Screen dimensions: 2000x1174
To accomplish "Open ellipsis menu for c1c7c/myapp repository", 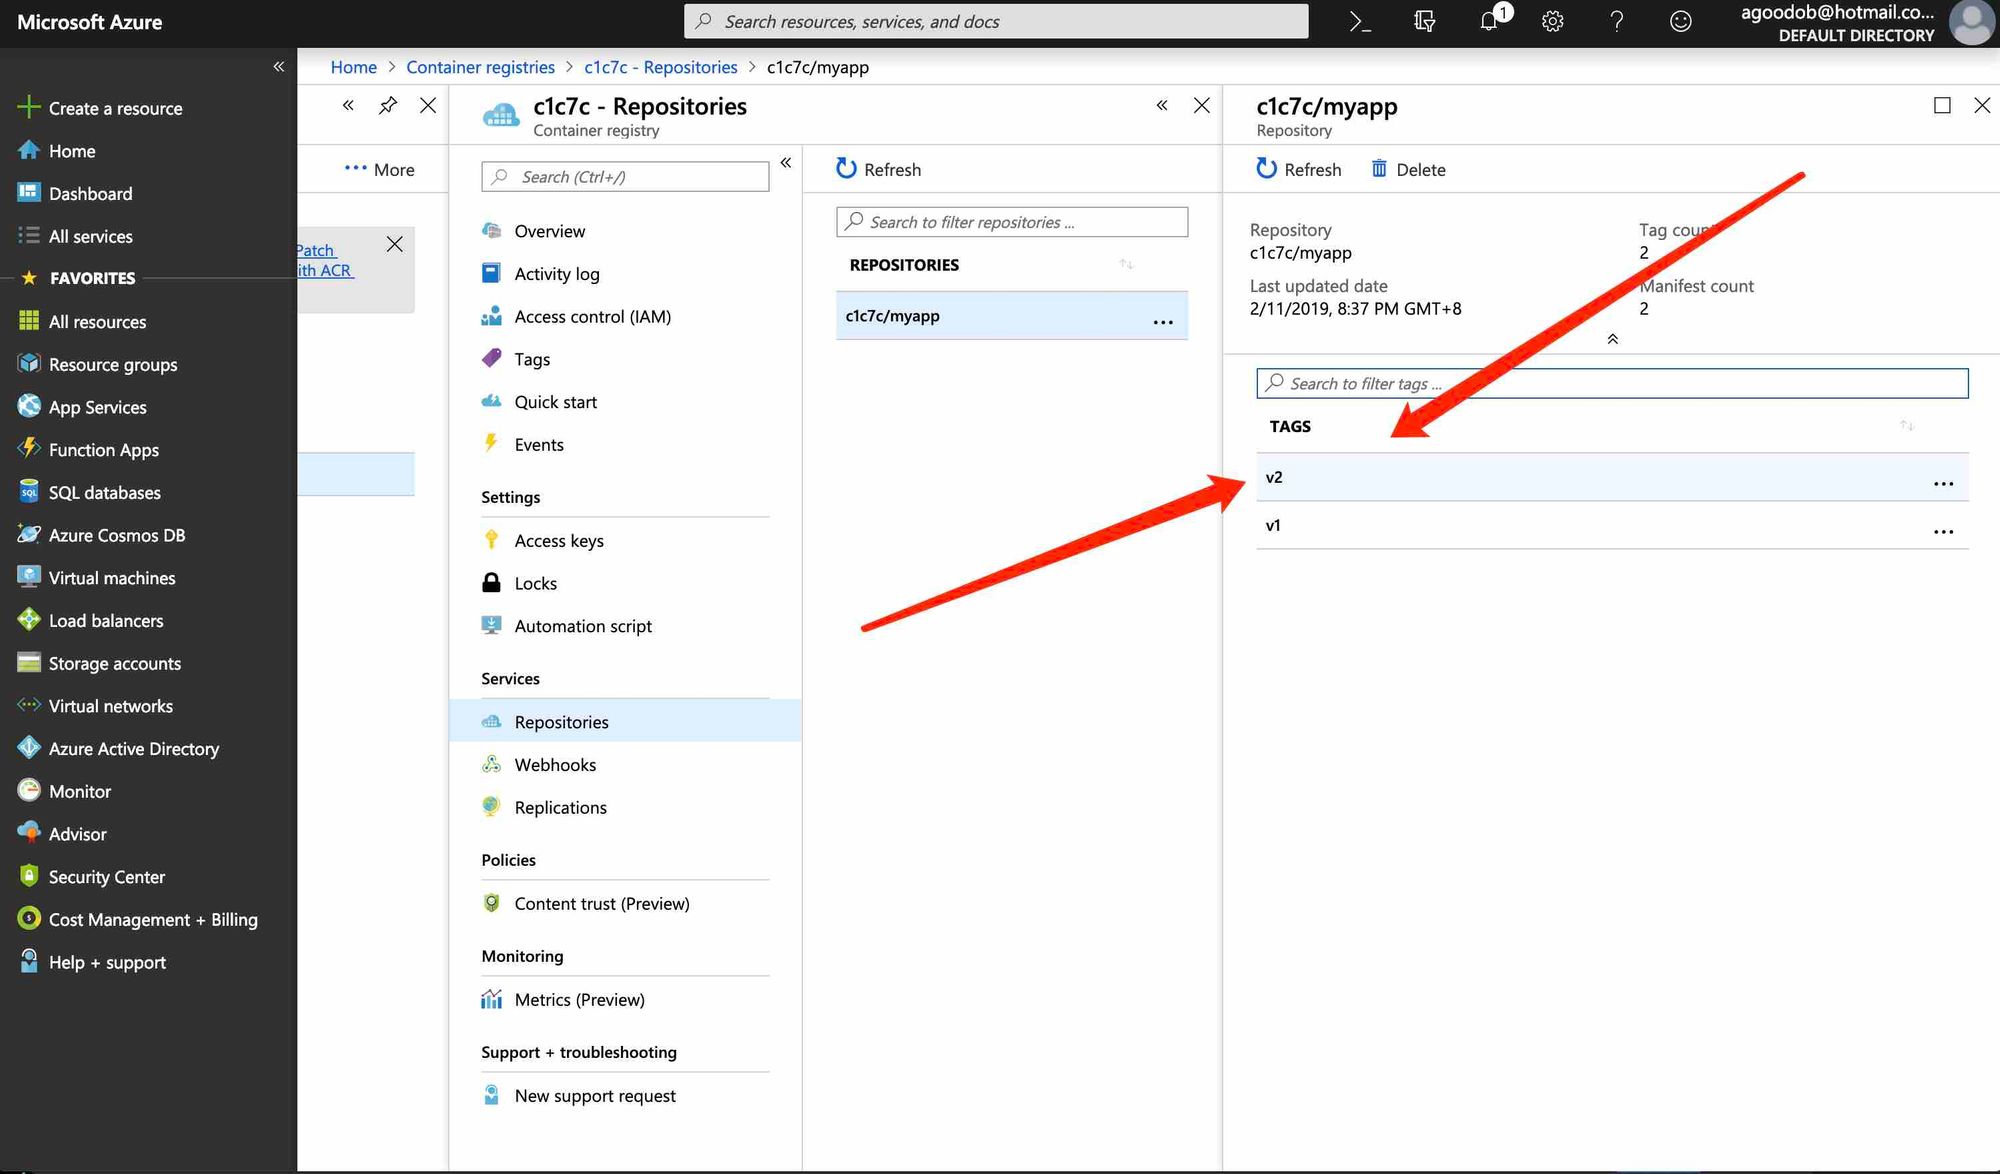I will pos(1163,322).
